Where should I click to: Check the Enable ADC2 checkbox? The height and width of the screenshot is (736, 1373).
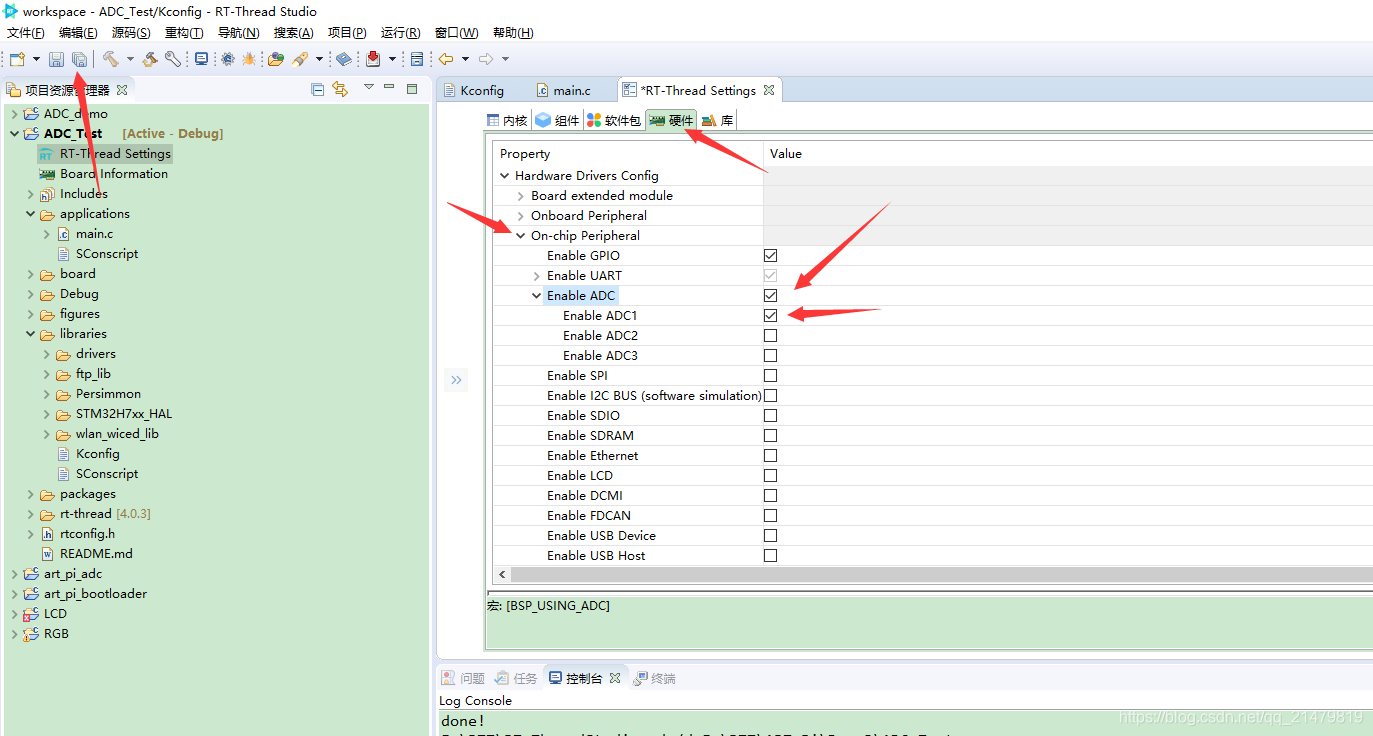click(770, 336)
